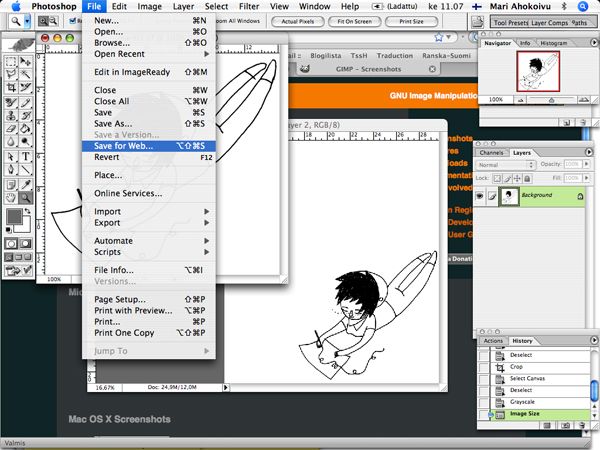
Task: Select the Blur tool
Action: point(11,141)
